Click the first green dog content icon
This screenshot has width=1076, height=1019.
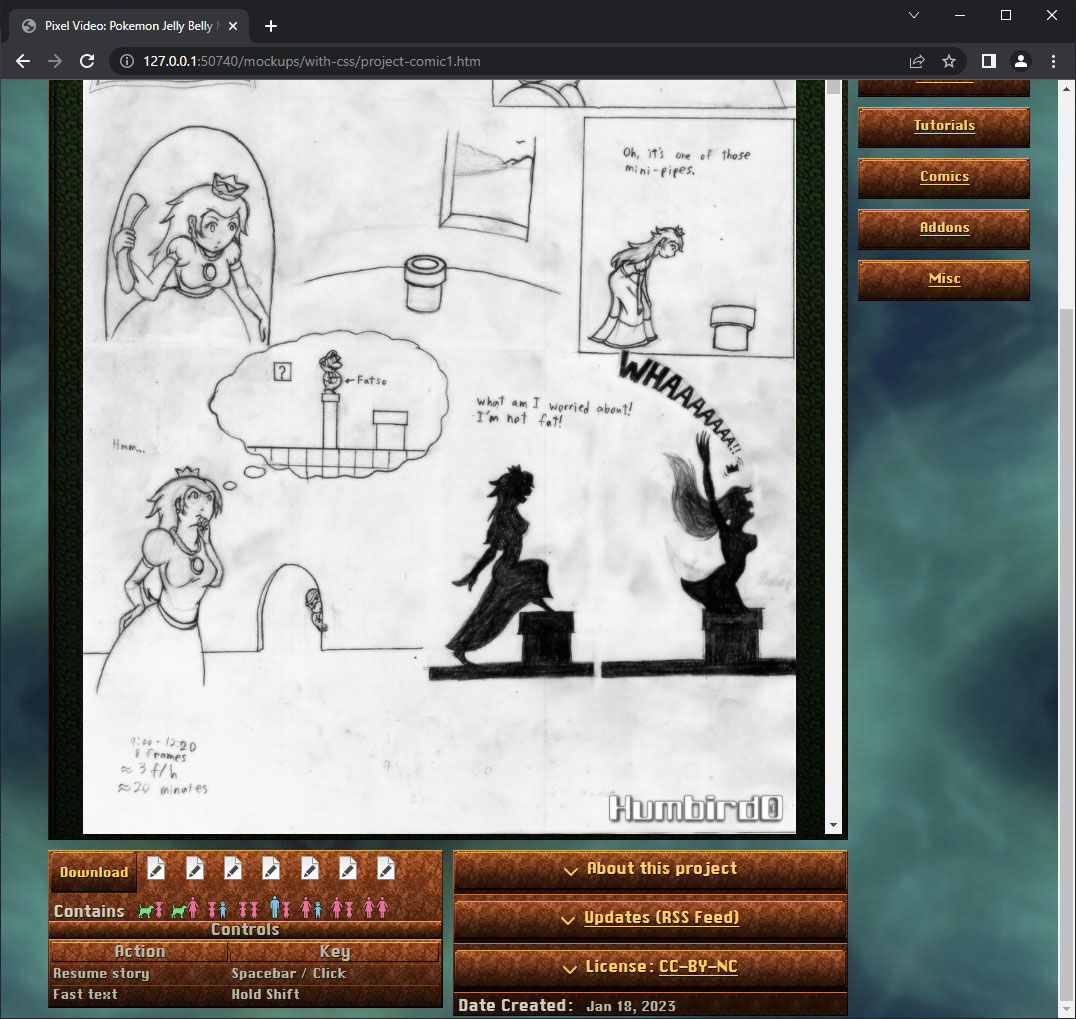pyautogui.click(x=146, y=911)
